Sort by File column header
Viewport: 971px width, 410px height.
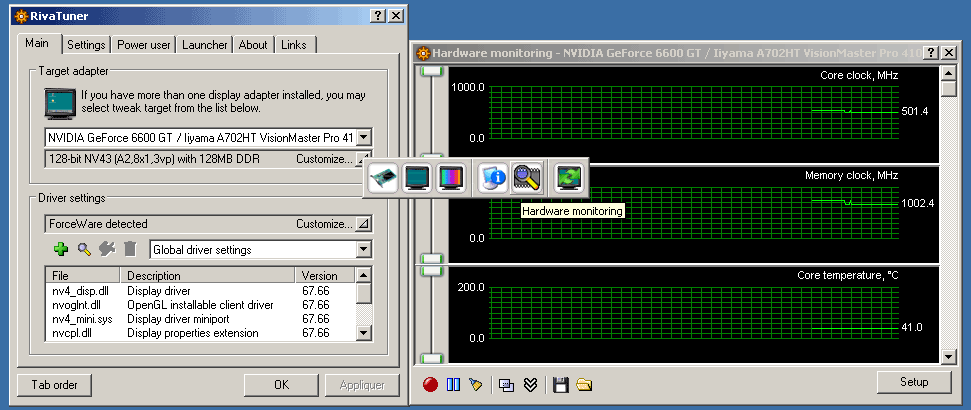coord(82,275)
